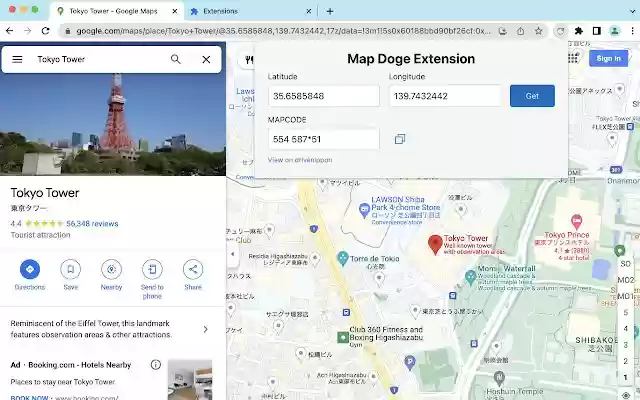
Task: Click the red Tokyo Tower map pin
Action: click(x=435, y=244)
